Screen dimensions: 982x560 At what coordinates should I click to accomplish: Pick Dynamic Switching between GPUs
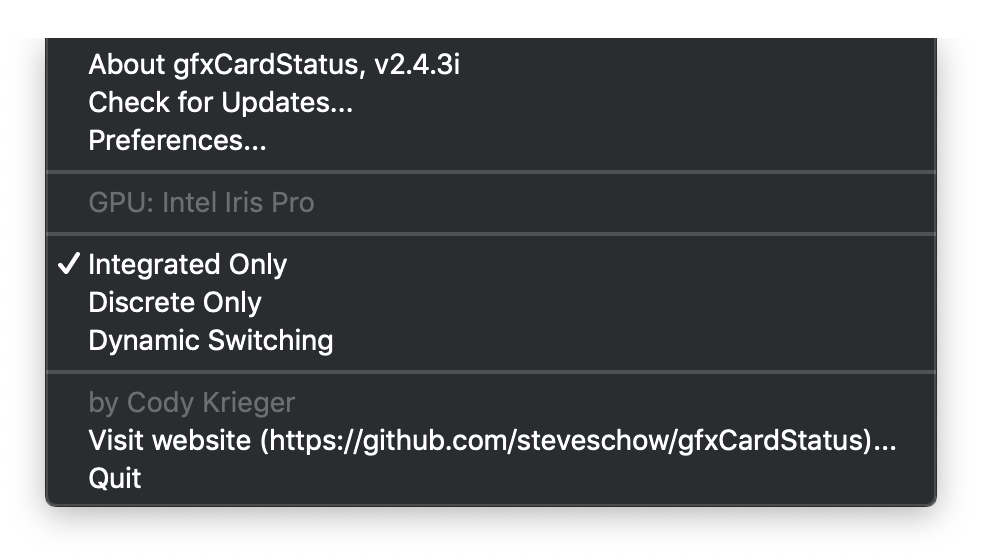[491, 340]
